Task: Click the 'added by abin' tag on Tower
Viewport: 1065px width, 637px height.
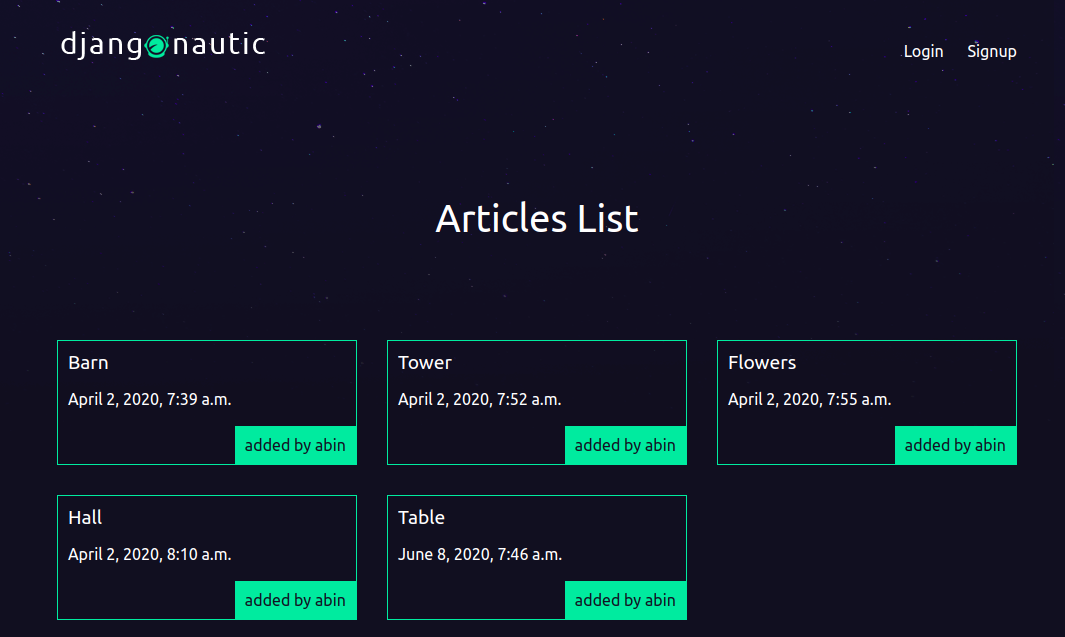Action: click(625, 445)
